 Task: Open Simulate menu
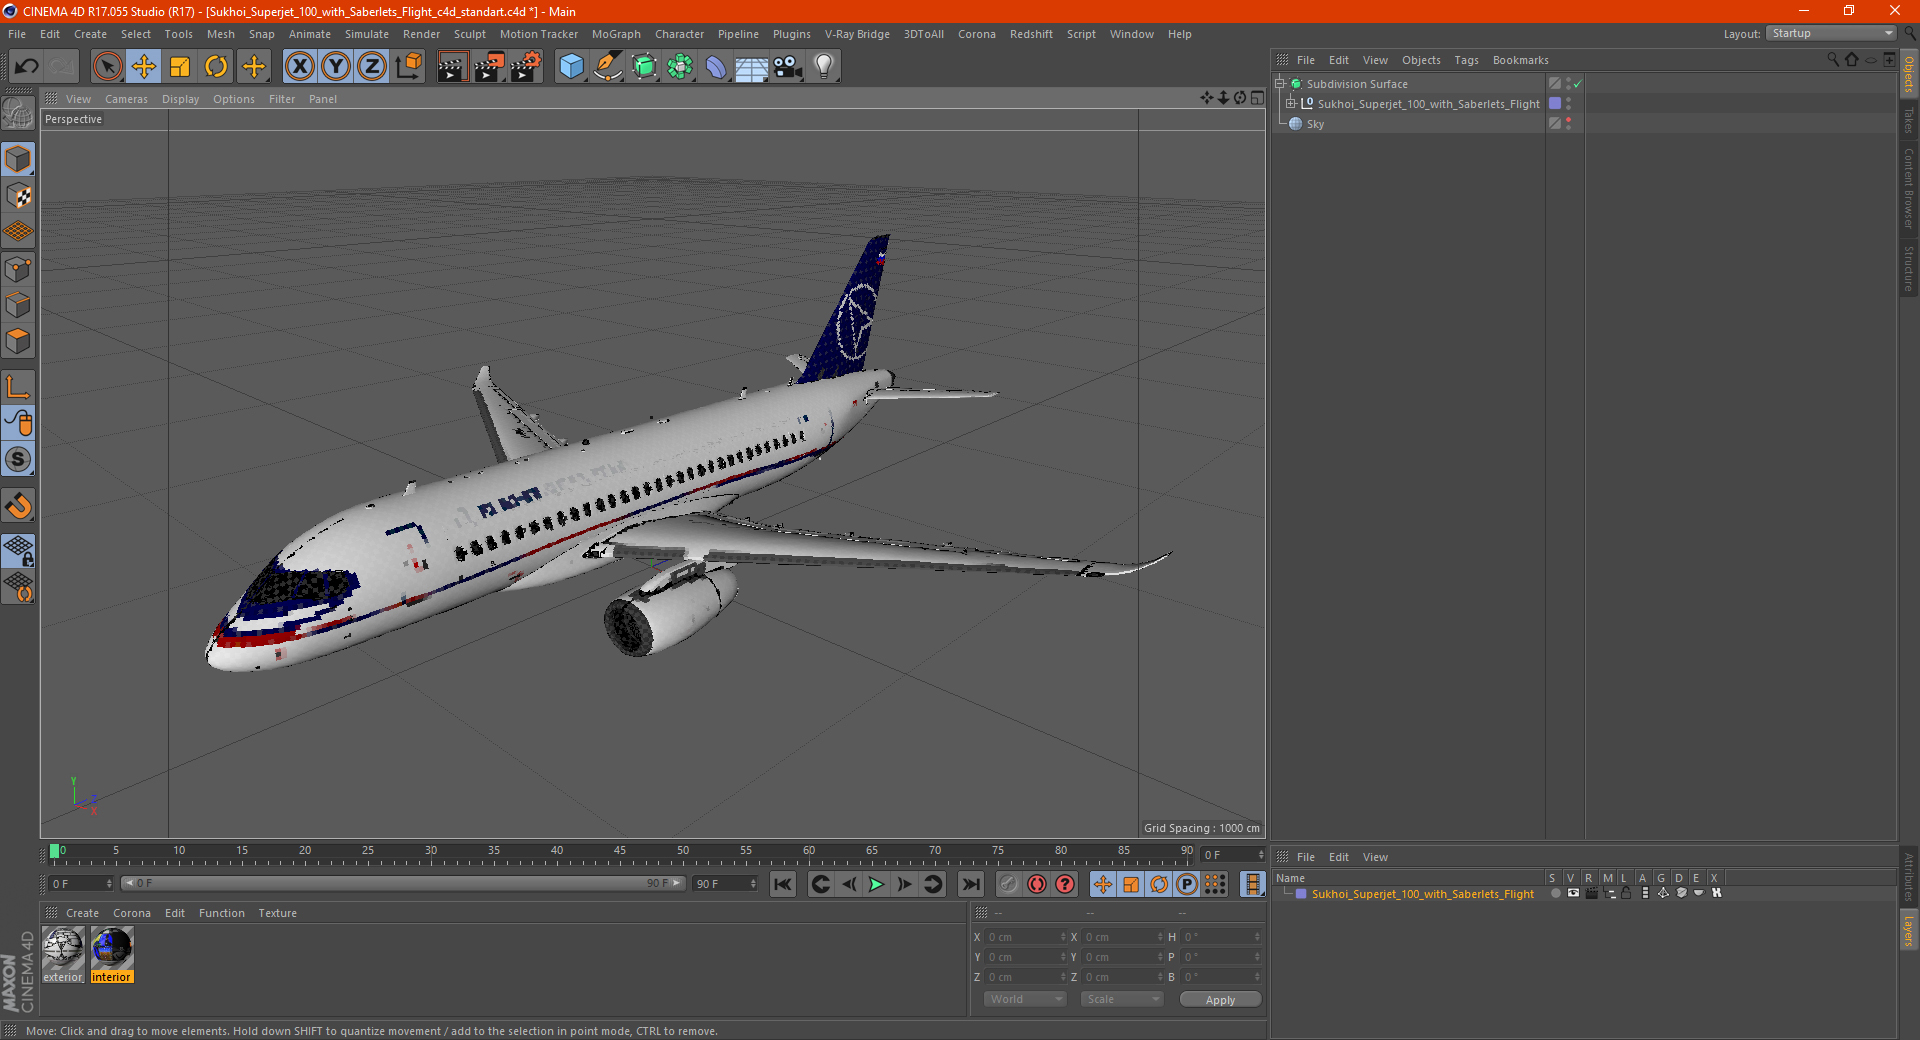(367, 34)
